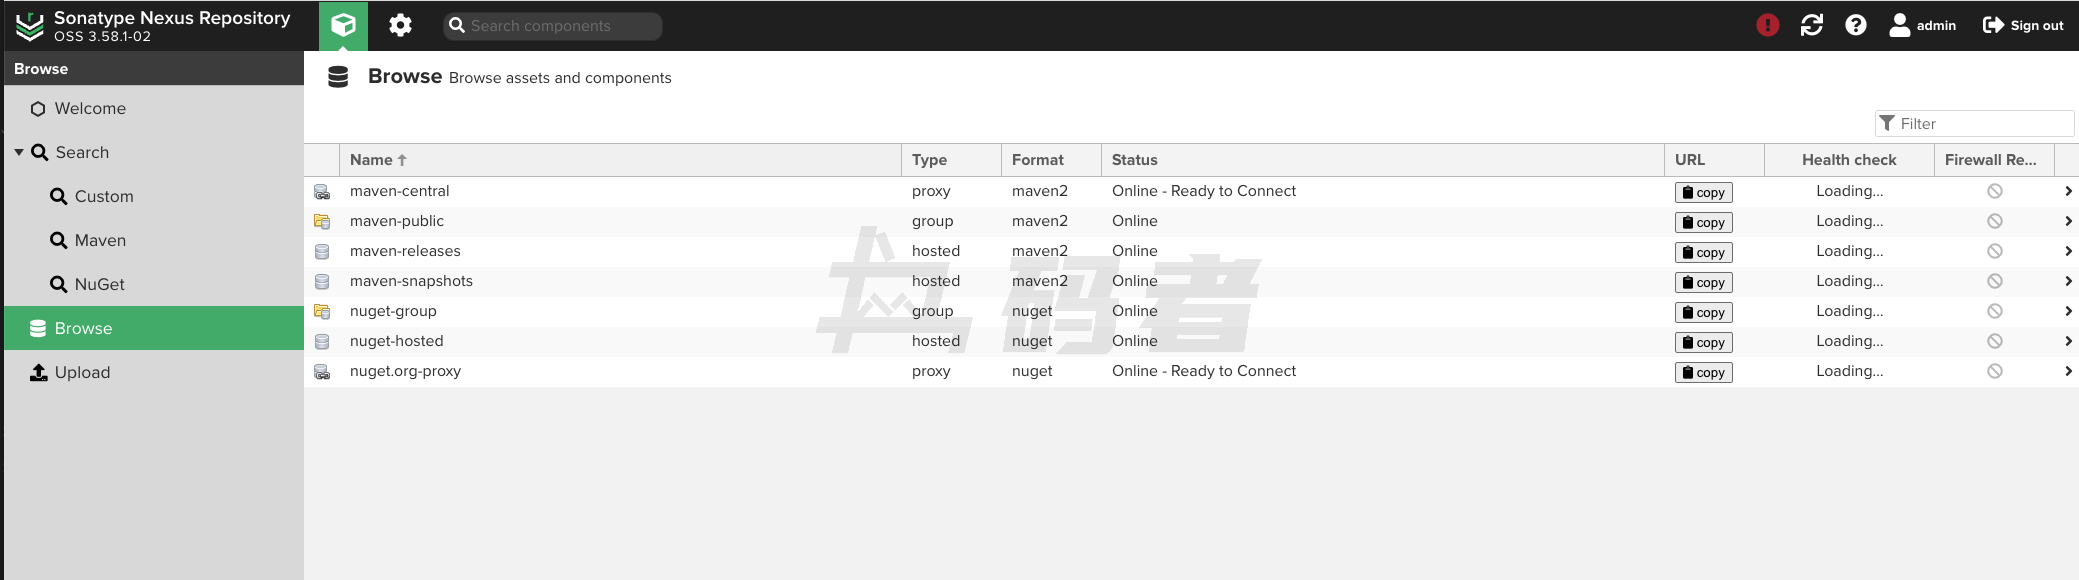Click the admin user account icon
The image size is (2079, 580).
coord(1899,25)
